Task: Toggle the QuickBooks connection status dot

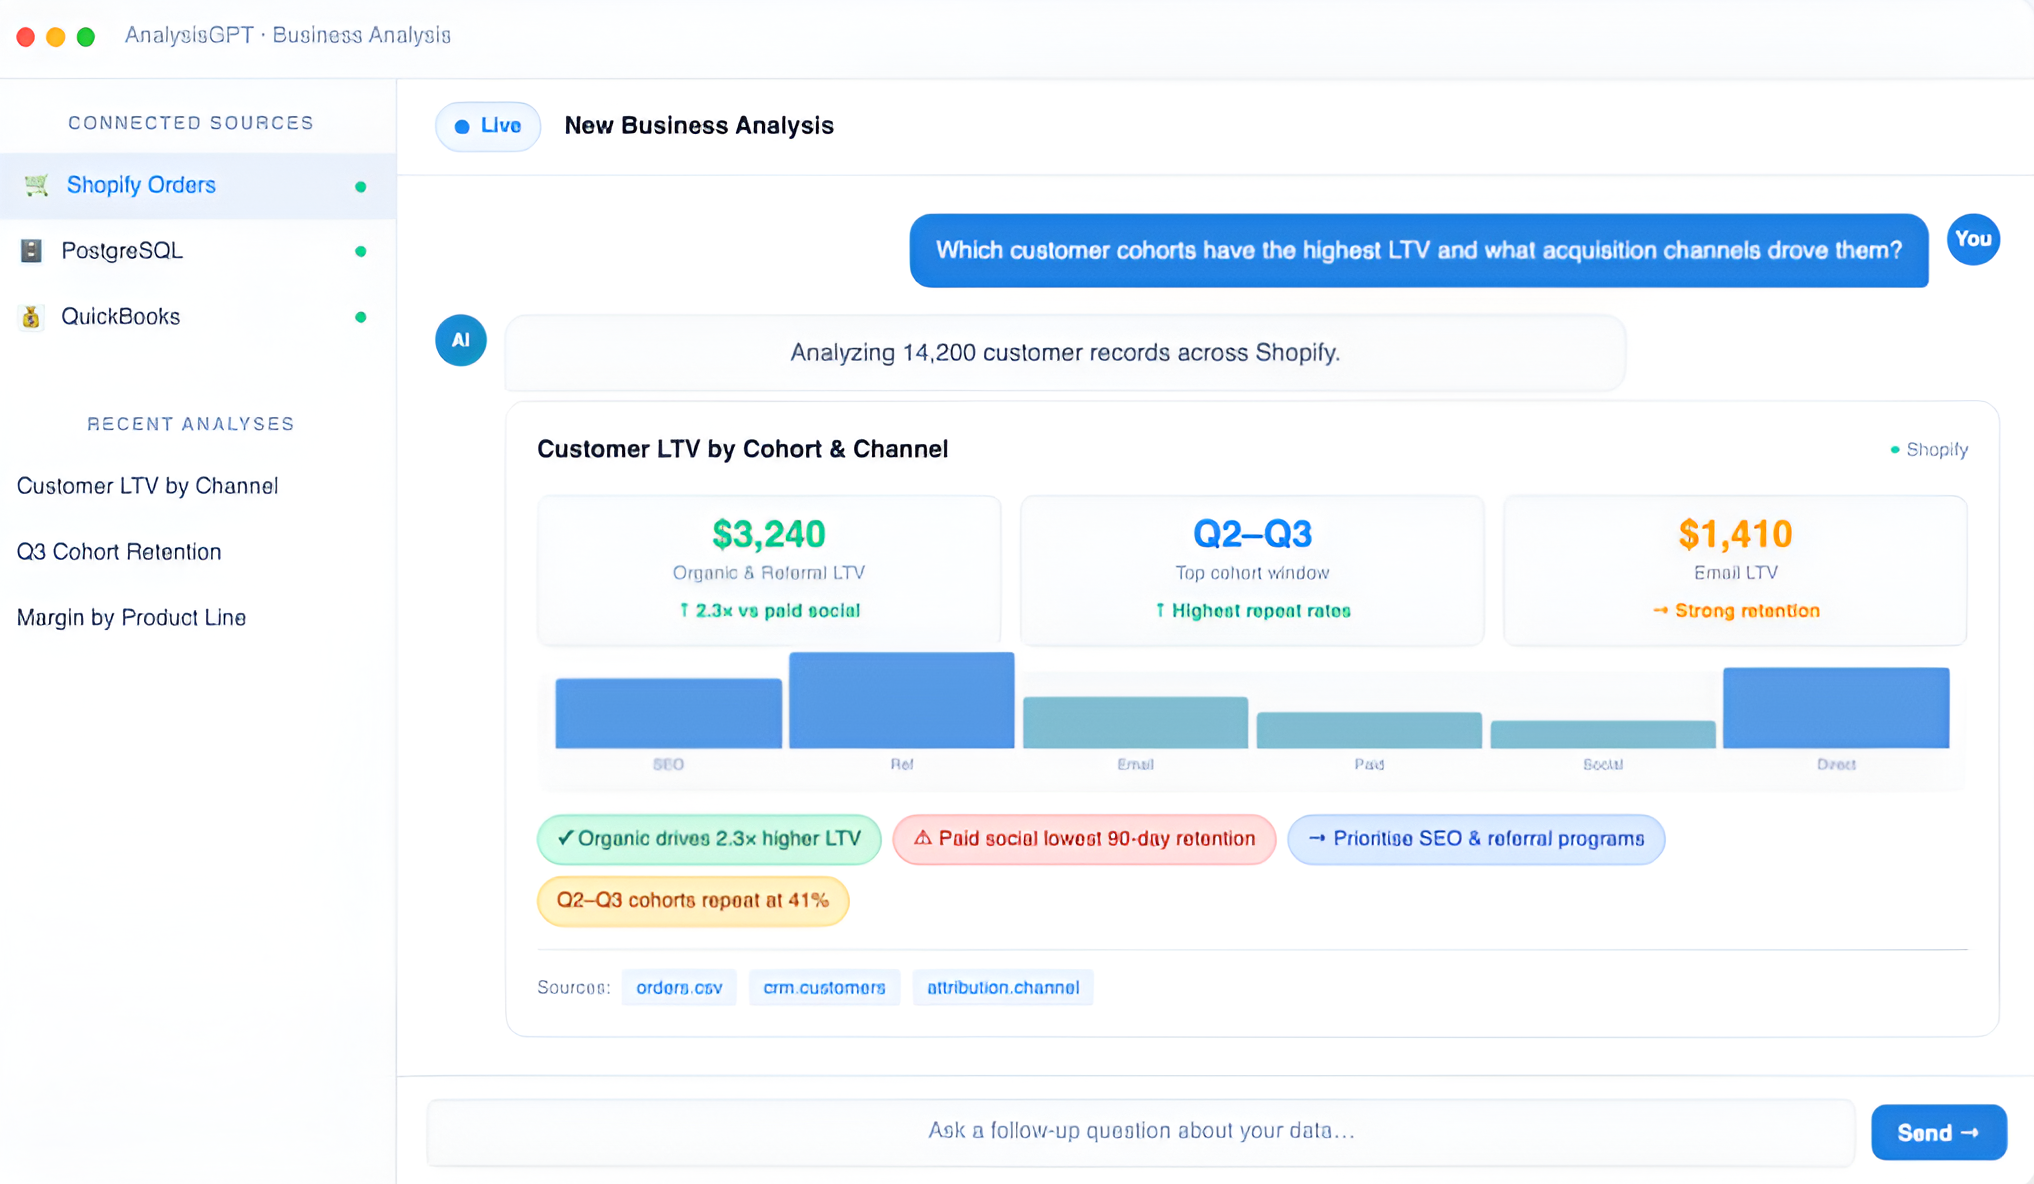Action: tap(360, 317)
